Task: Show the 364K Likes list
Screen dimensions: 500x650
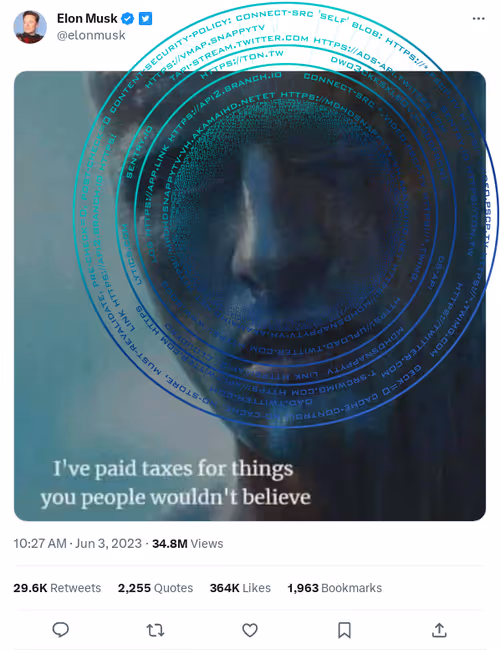Action: (240, 588)
